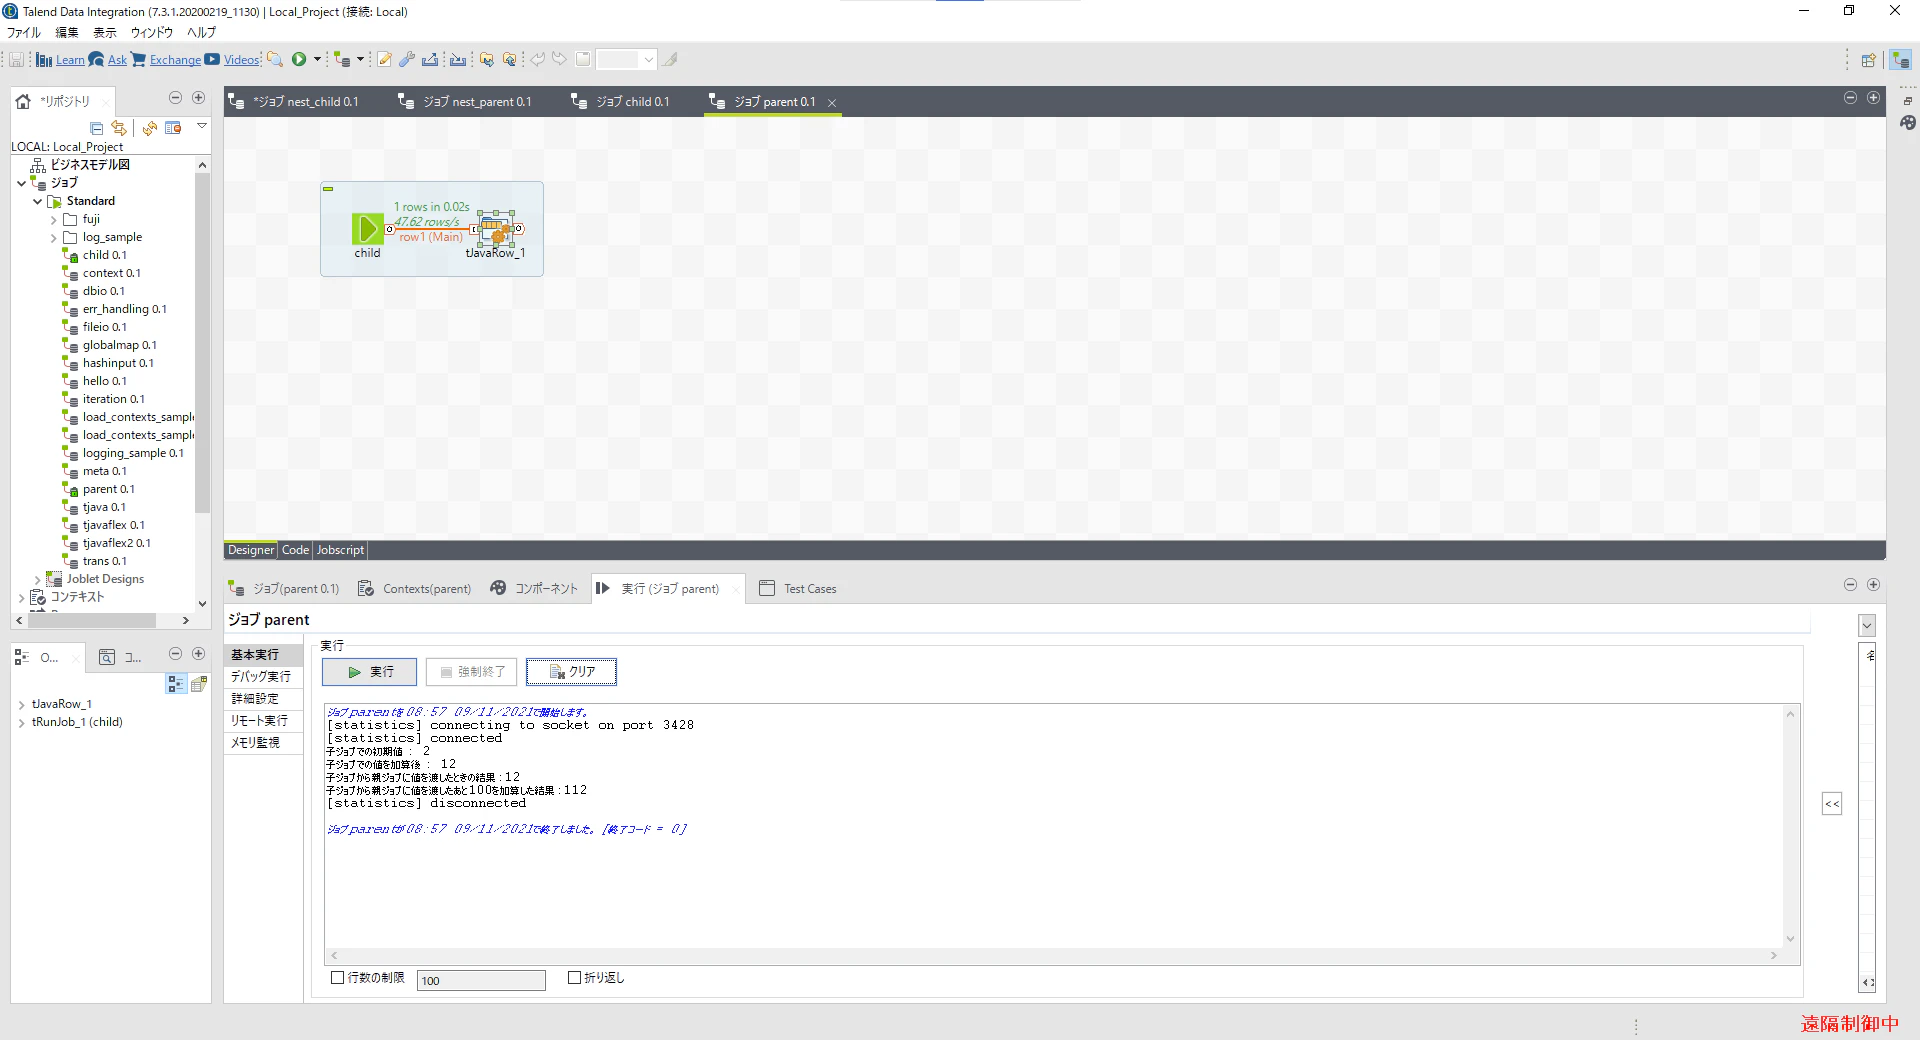Screen dimensions: 1920x1040
Task: Click the 実行 run button
Action: click(369, 672)
